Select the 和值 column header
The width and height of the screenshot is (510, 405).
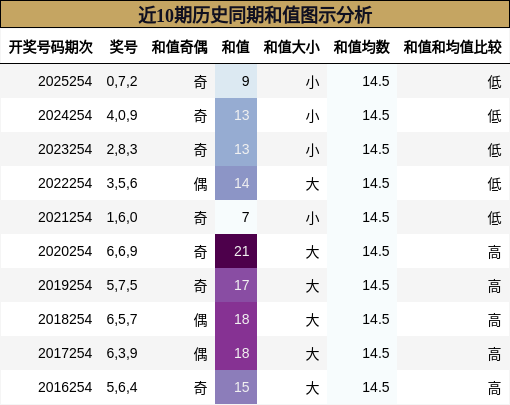(236, 47)
